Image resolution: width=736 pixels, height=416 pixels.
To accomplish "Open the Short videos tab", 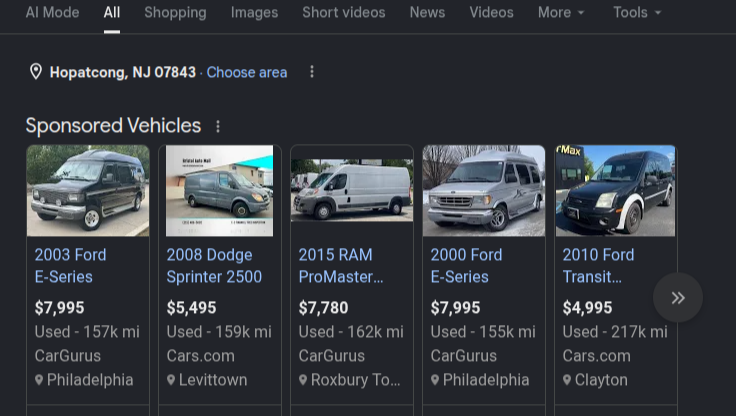I will pos(344,12).
